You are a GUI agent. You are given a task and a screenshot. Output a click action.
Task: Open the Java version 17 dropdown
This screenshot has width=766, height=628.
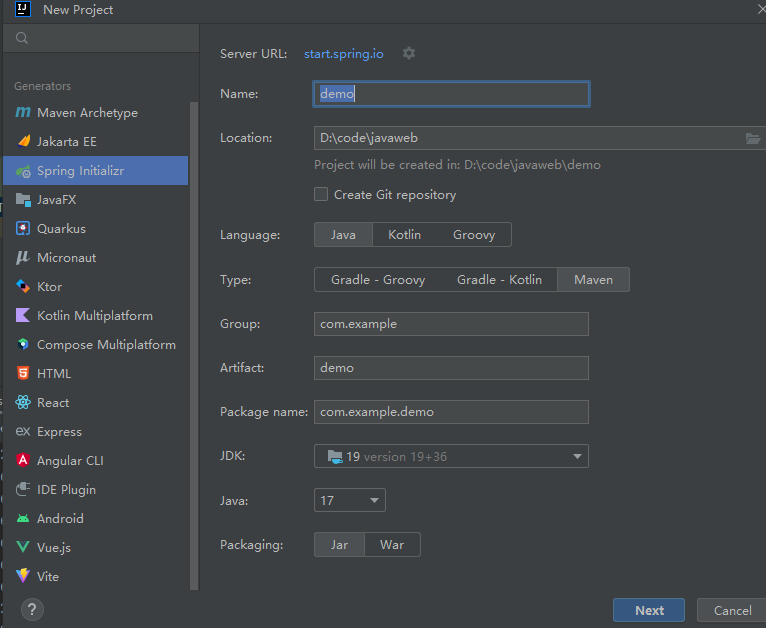click(350, 501)
